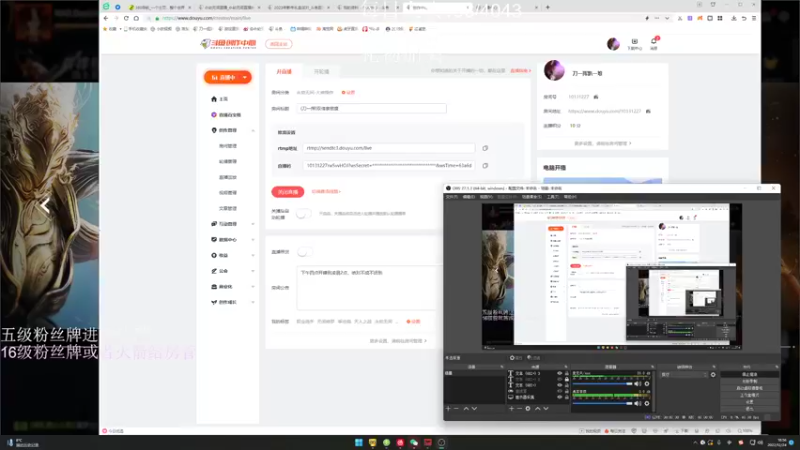Click 开始录制 in OBS controls
Image resolution: width=800 pixels, height=450 pixels.
point(749,381)
